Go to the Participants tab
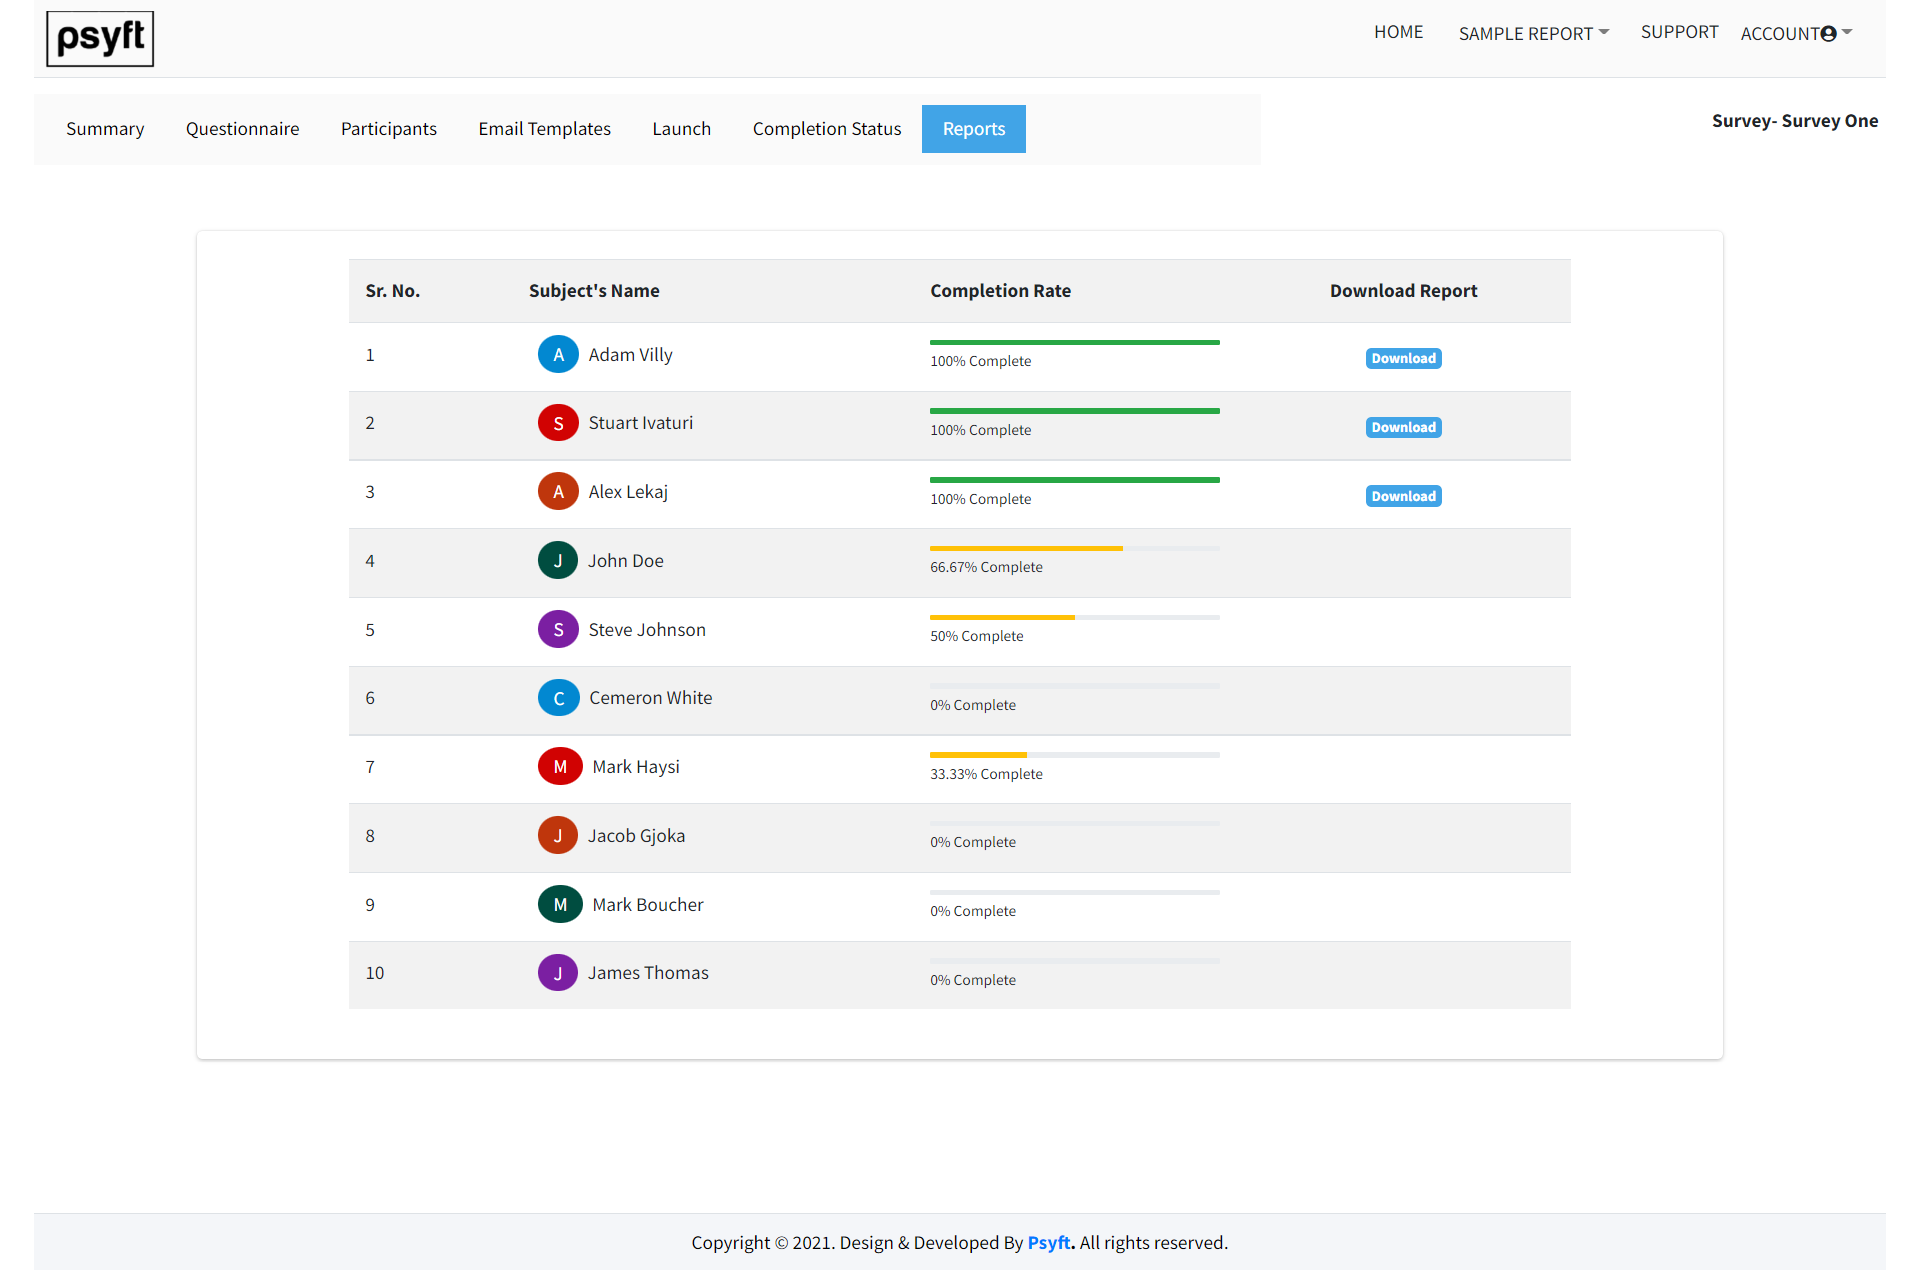This screenshot has width=1919, height=1270. tap(388, 129)
